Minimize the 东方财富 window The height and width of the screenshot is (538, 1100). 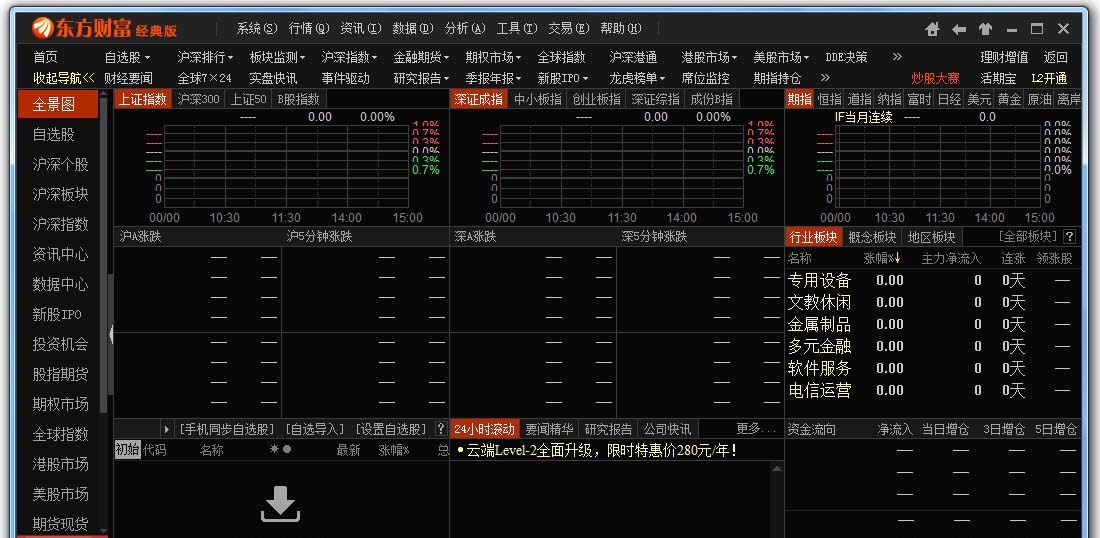pos(1012,29)
